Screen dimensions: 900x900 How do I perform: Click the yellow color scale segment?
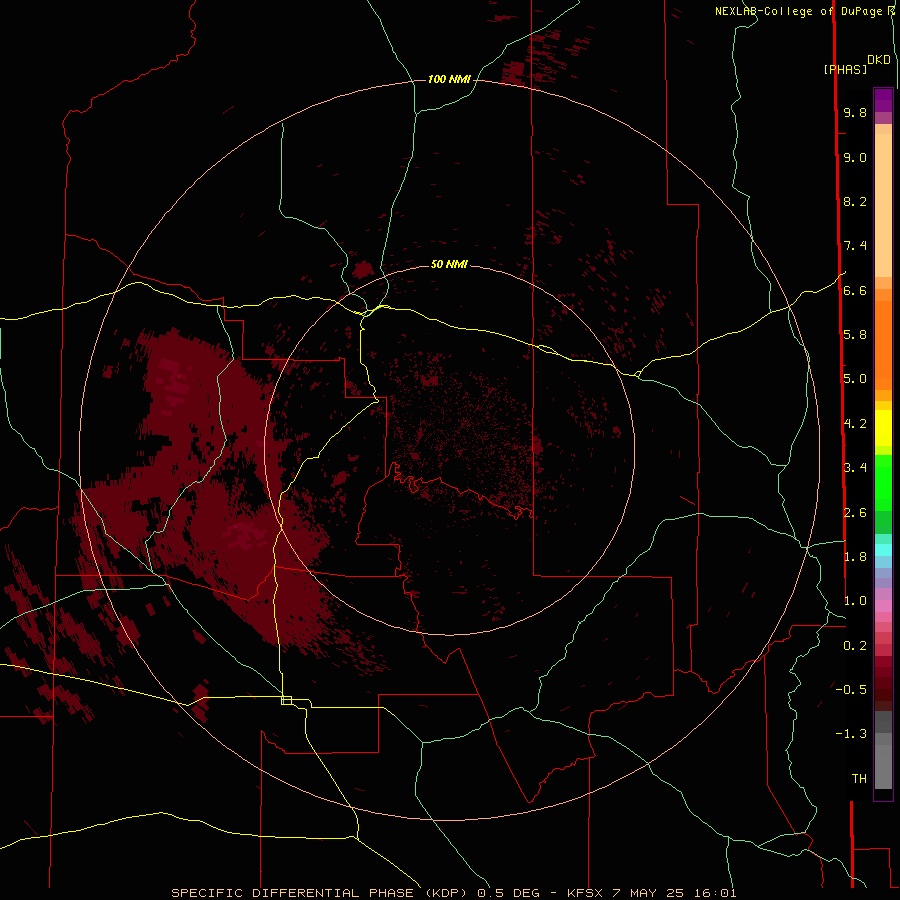pos(883,428)
